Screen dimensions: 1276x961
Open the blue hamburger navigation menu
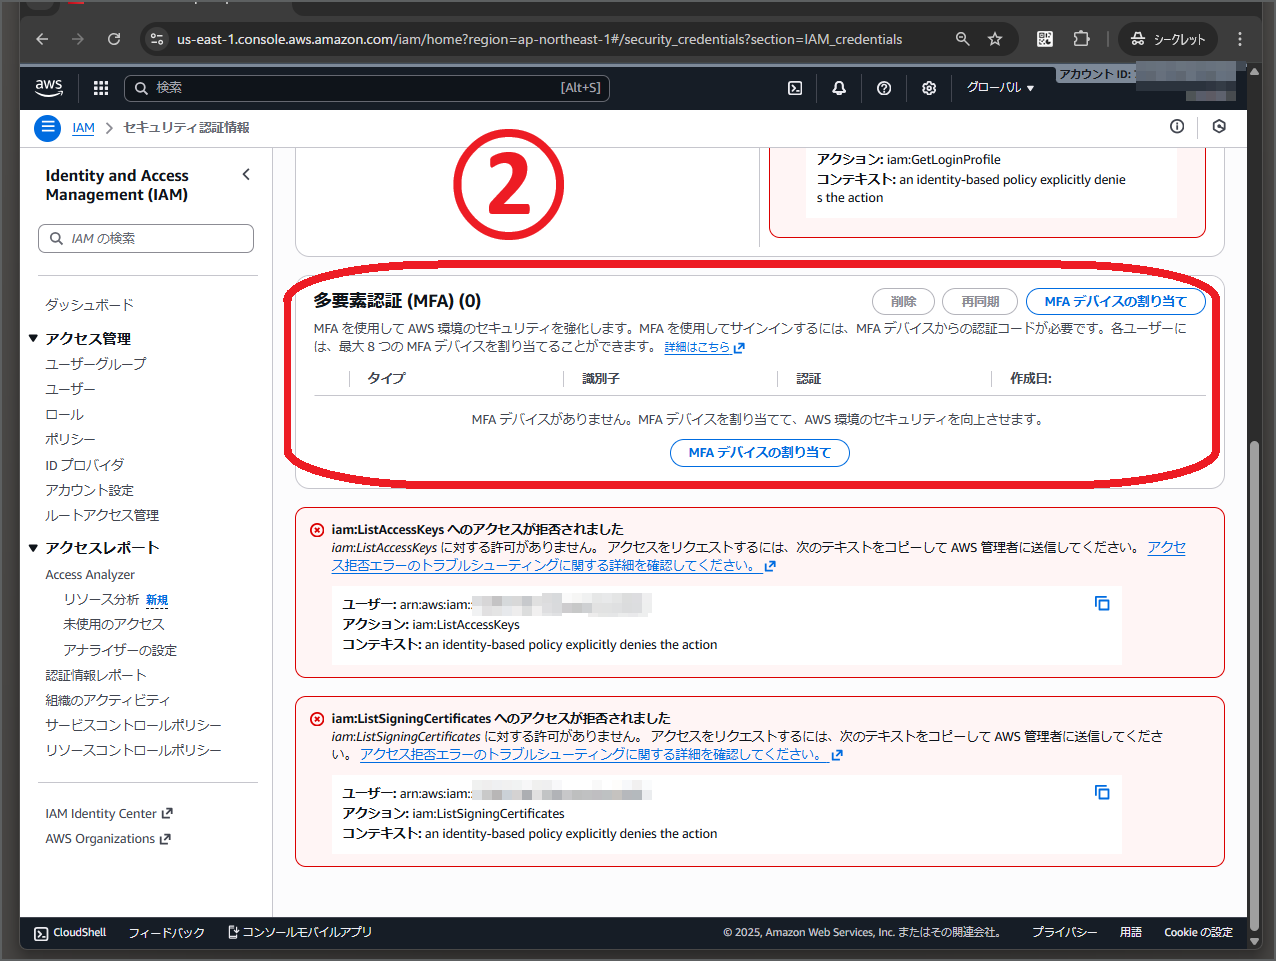47,128
